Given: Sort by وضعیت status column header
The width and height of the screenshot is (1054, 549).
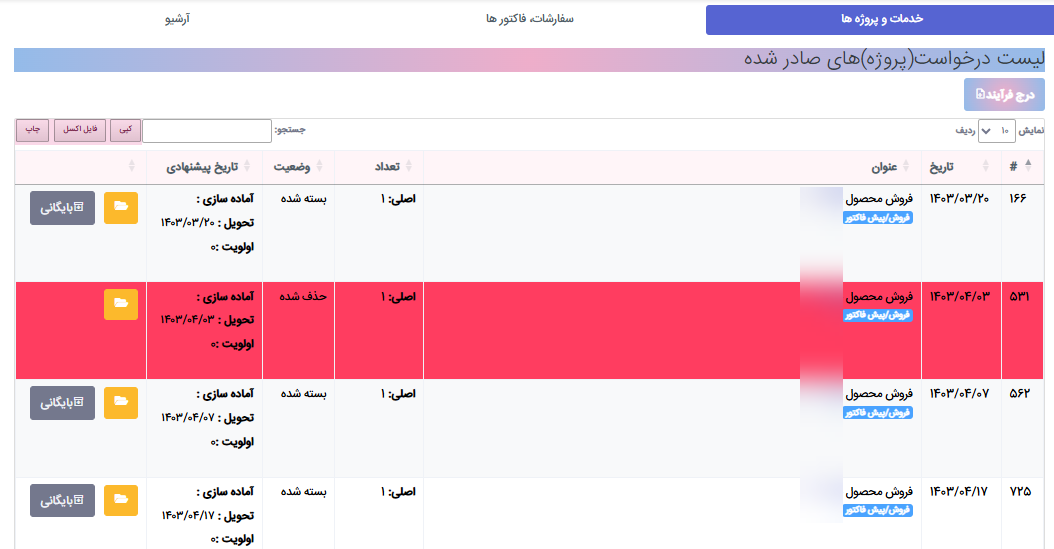Looking at the screenshot, I should coord(294,167).
